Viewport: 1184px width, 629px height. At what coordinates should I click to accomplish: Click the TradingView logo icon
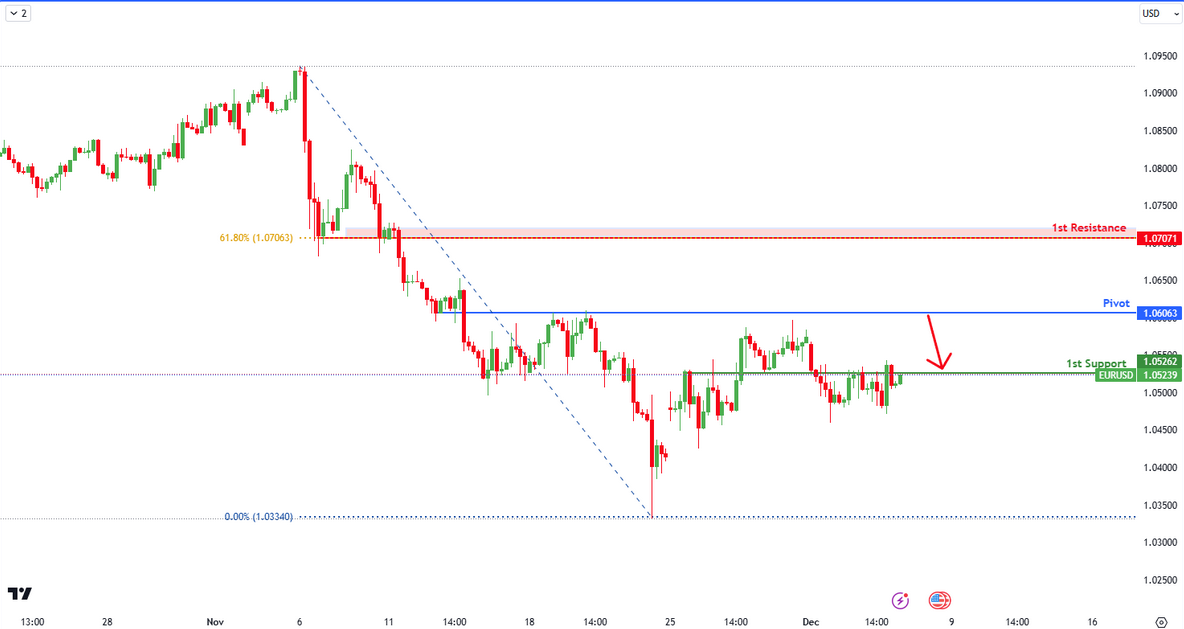click(x=20, y=594)
